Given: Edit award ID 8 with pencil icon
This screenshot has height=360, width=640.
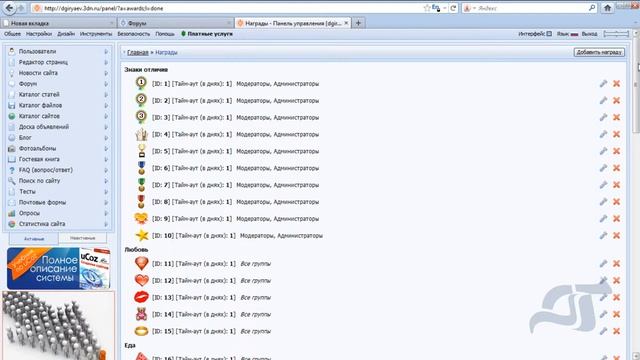Looking at the screenshot, I should [603, 202].
